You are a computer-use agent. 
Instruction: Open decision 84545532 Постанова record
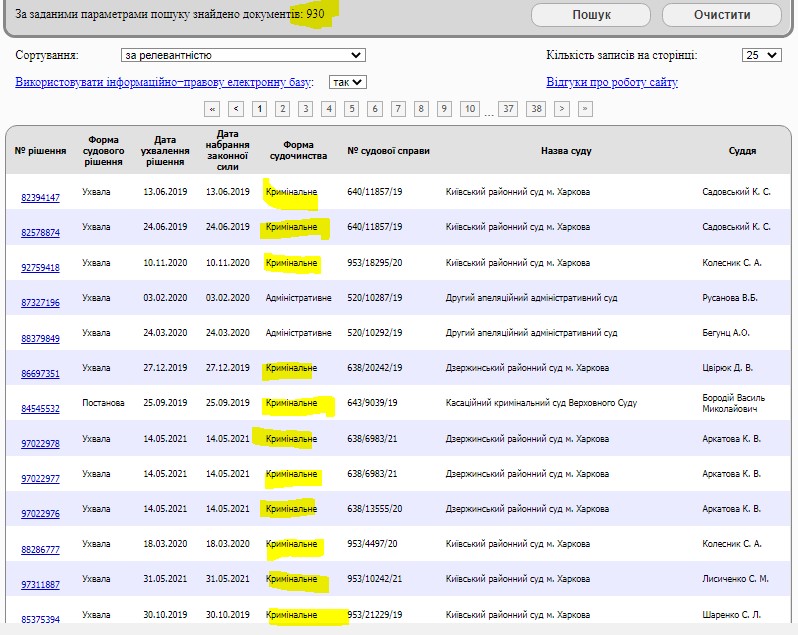tap(40, 409)
